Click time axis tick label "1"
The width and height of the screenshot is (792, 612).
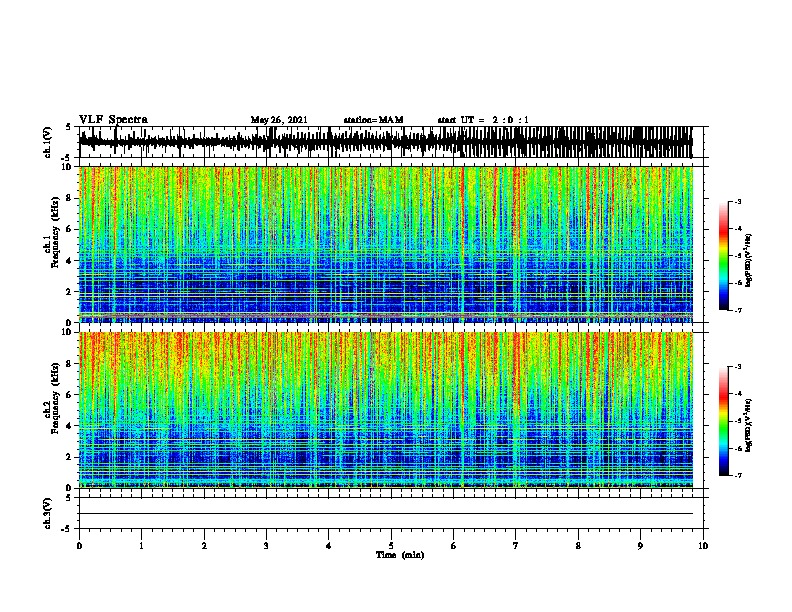pyautogui.click(x=141, y=546)
